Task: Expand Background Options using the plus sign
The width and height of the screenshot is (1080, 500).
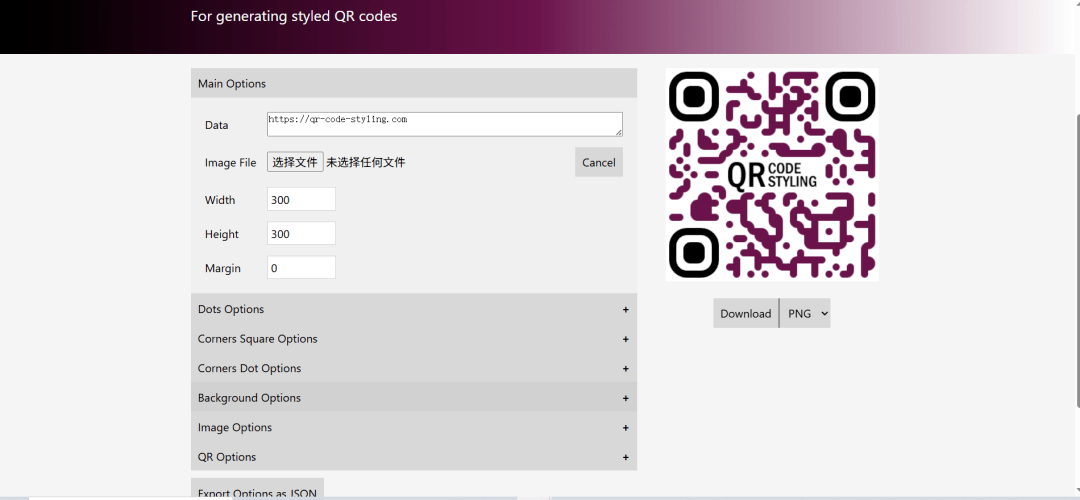Action: [x=626, y=398]
